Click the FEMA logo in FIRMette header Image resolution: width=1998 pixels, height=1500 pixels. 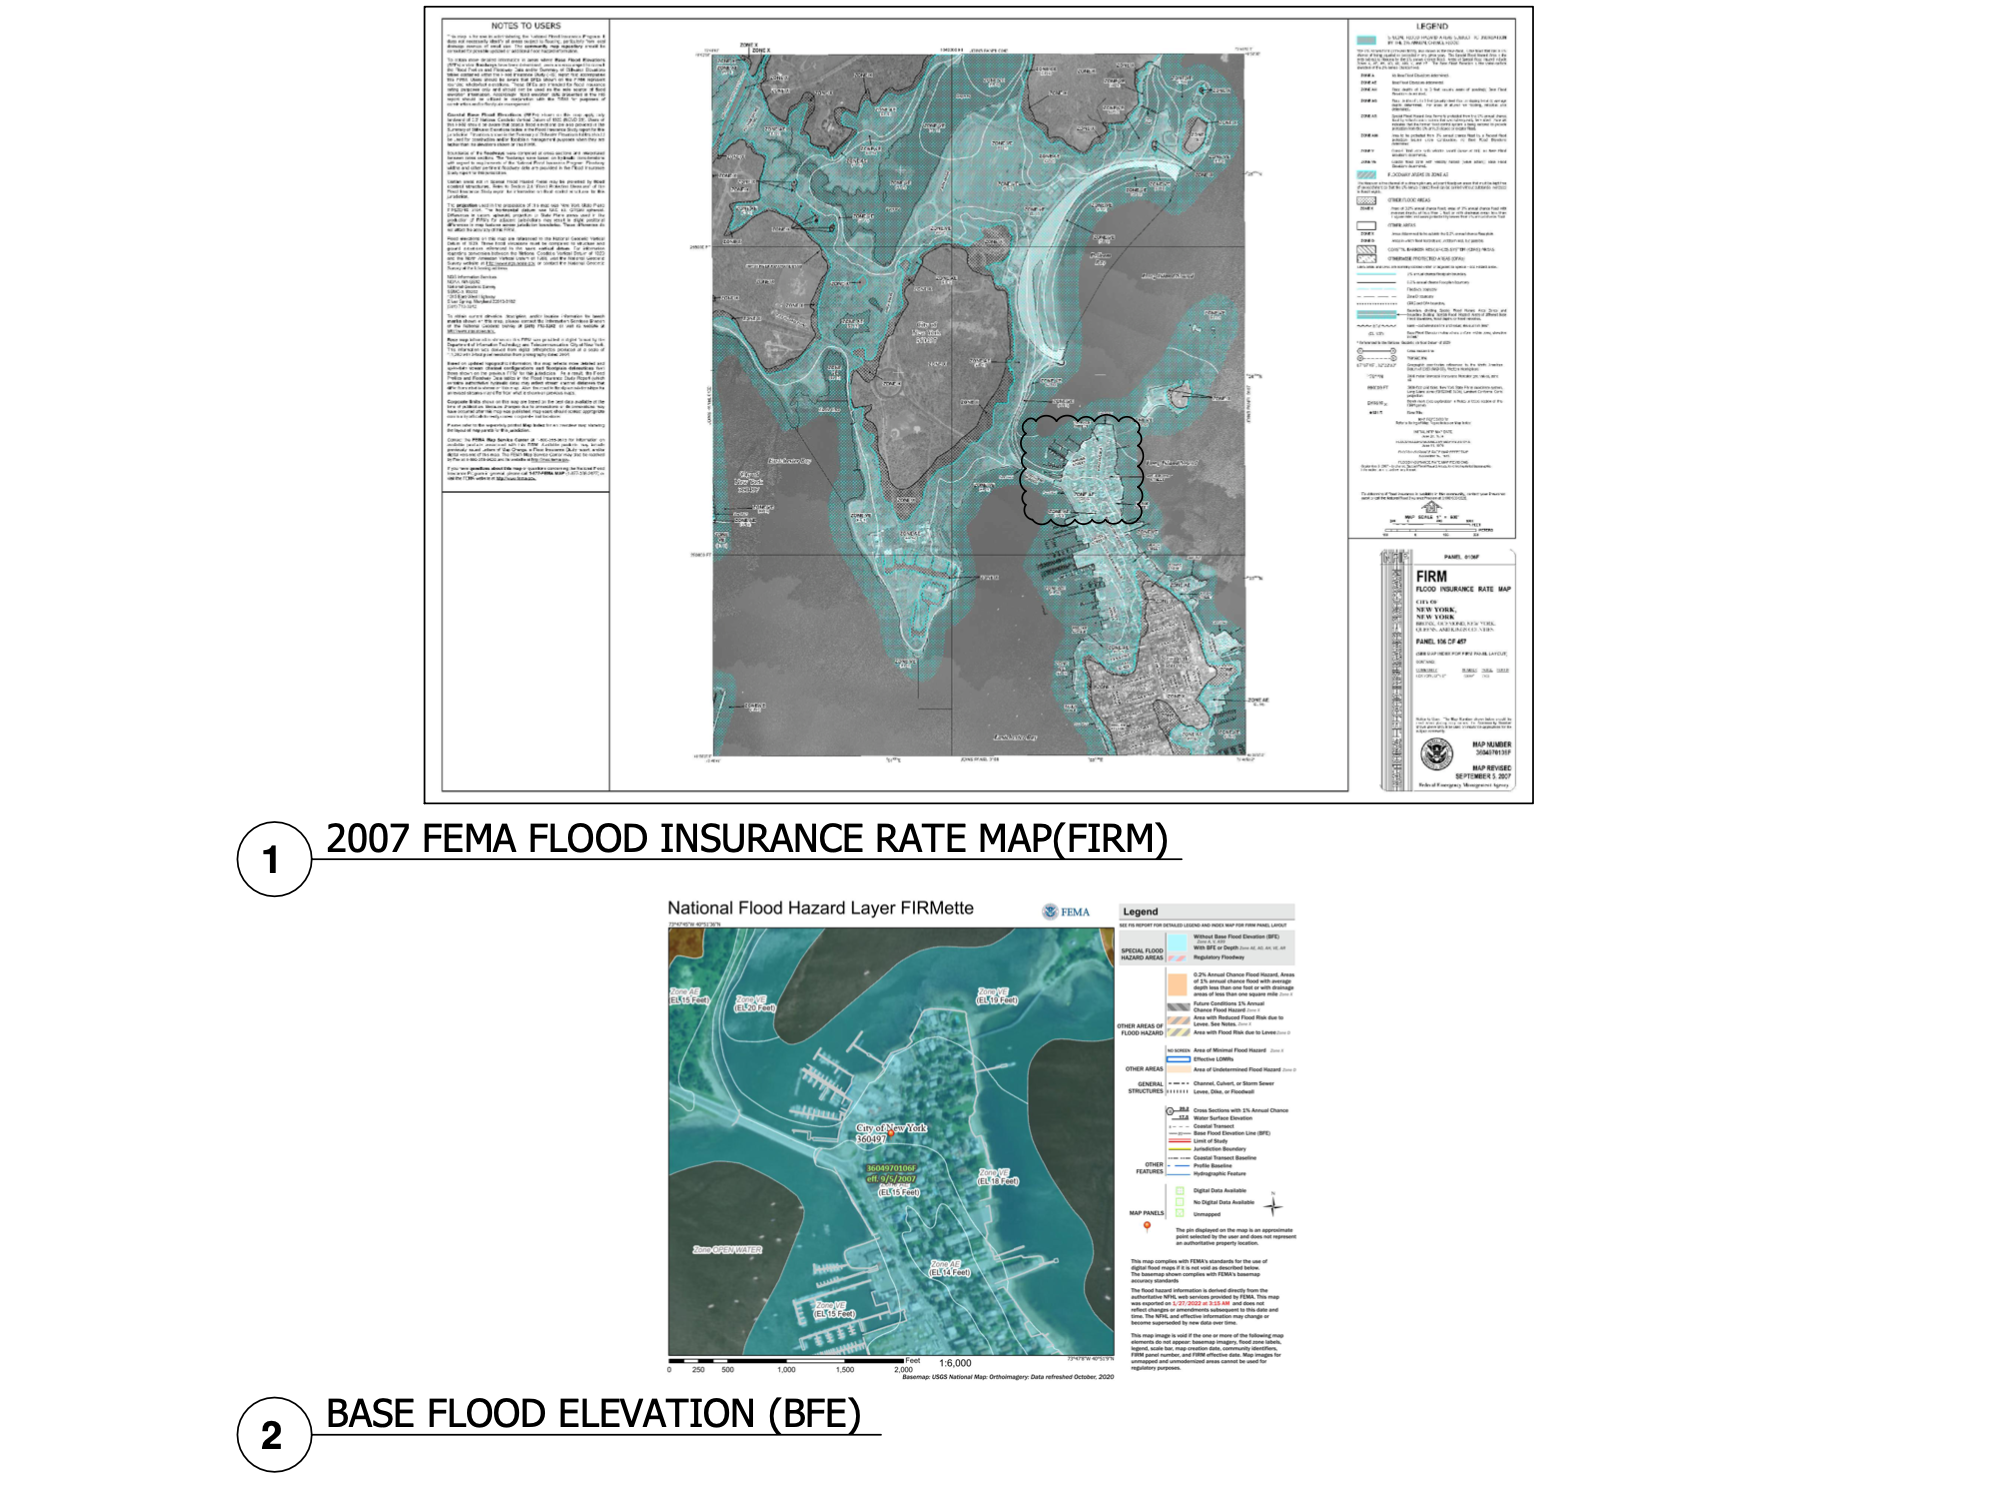click(x=1066, y=911)
